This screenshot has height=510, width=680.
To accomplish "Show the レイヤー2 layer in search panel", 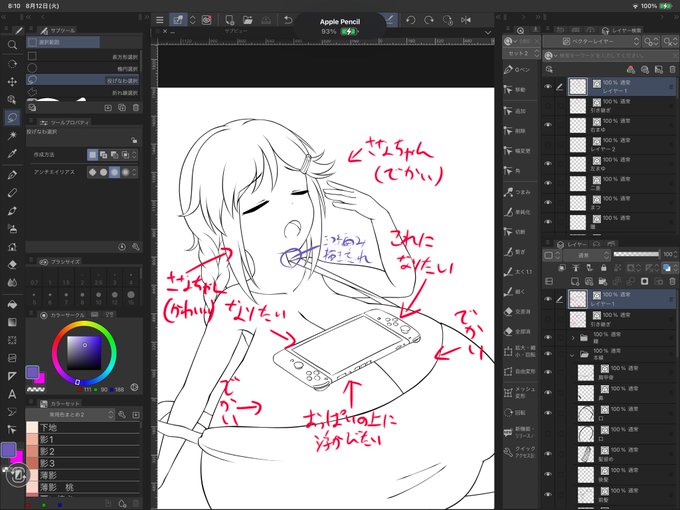I will click(x=548, y=144).
